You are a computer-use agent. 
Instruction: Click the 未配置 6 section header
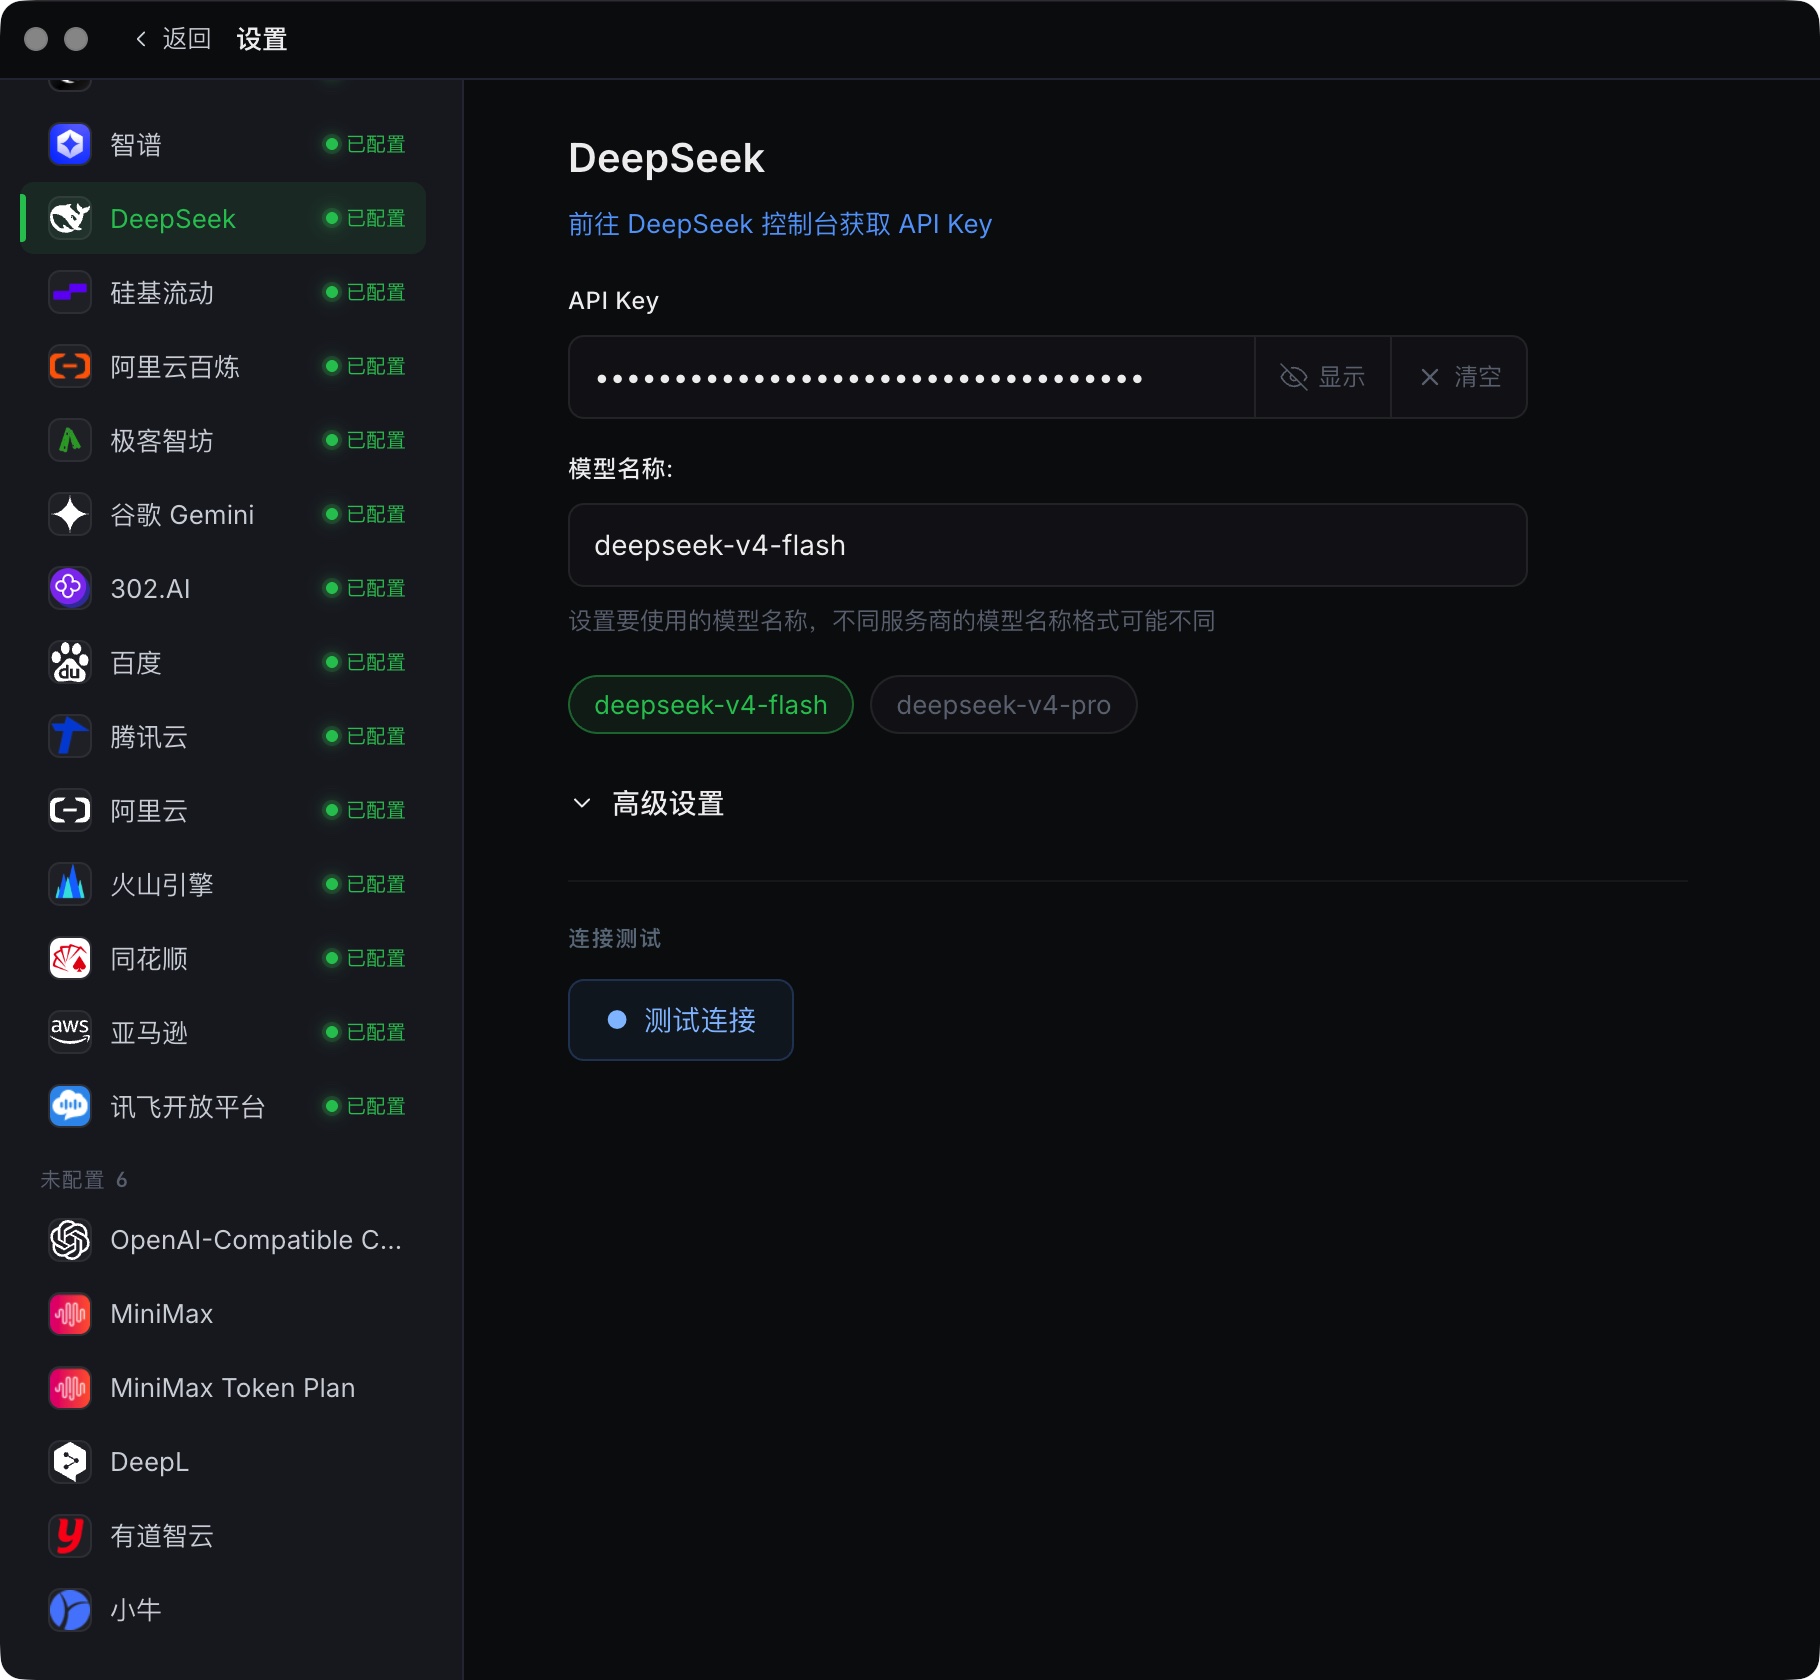[x=84, y=1181]
